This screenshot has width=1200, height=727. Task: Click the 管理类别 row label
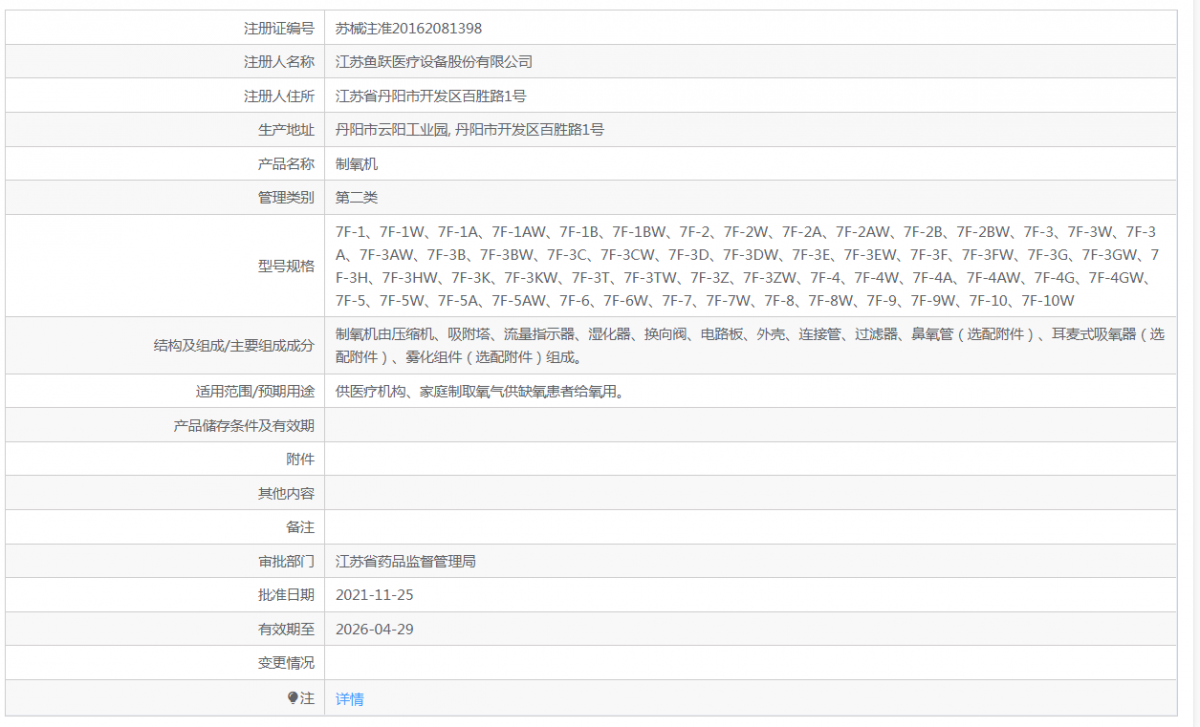pos(286,198)
